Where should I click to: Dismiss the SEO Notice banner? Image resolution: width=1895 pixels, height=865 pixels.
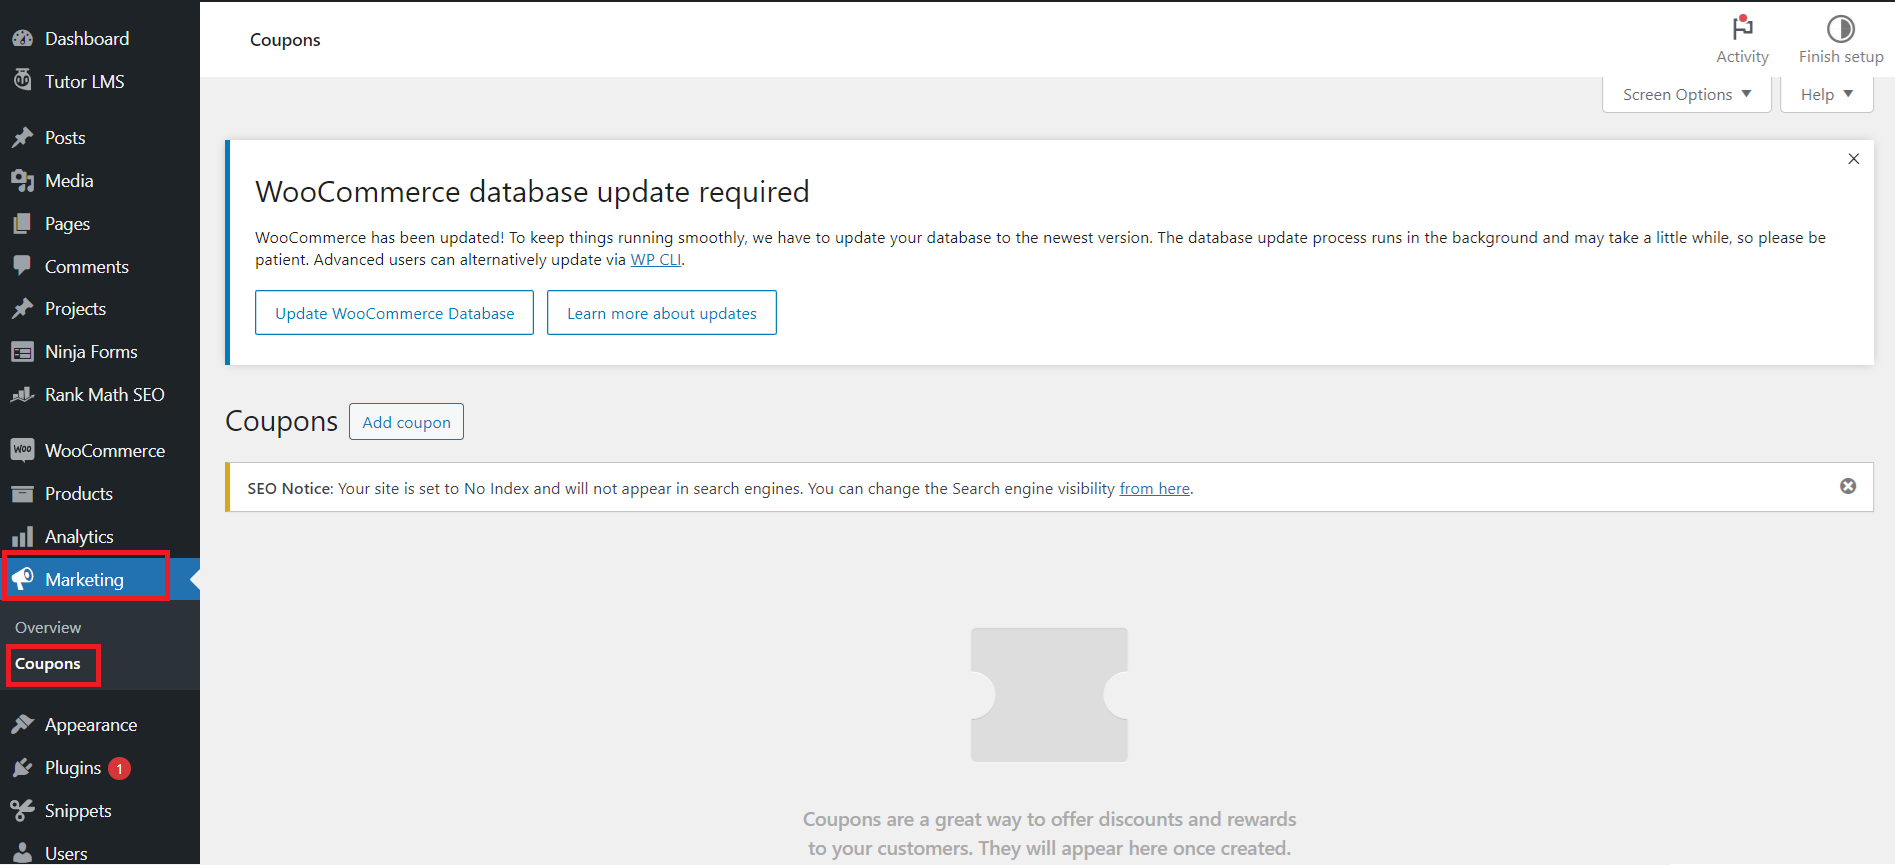pos(1848,486)
